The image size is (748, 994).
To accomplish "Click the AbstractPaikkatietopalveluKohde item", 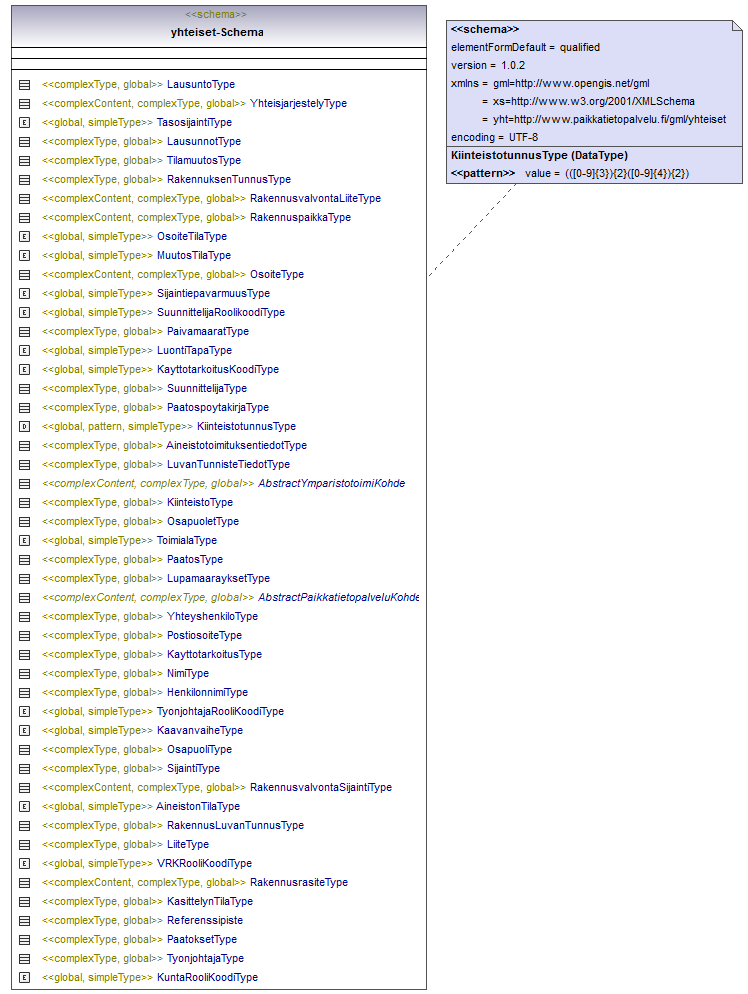I will pyautogui.click(x=338, y=598).
